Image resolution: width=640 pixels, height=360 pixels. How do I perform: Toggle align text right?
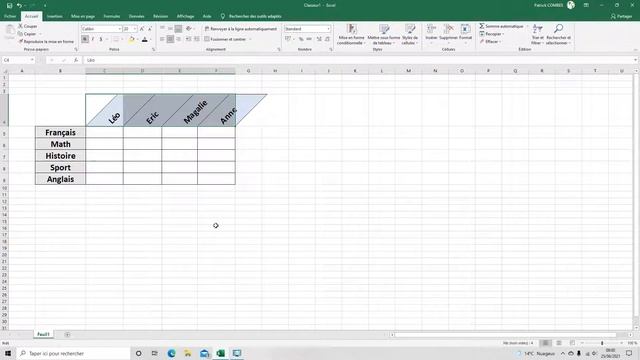(x=178, y=39)
